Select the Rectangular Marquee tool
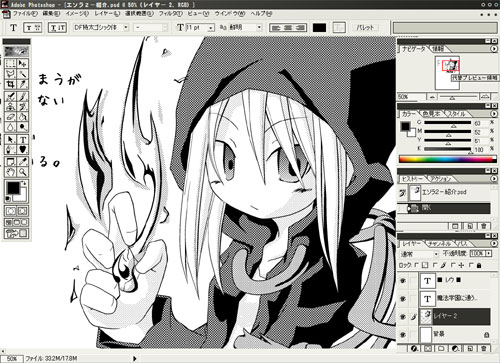Viewport: 500px width, 363px height. pos(11,63)
